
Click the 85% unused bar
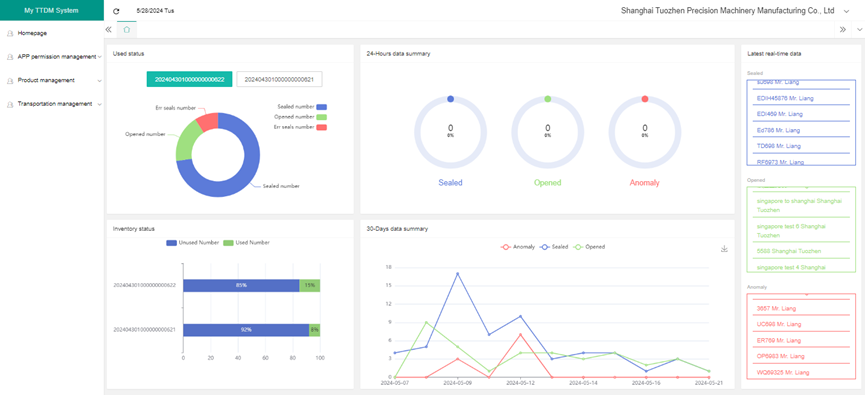(241, 286)
